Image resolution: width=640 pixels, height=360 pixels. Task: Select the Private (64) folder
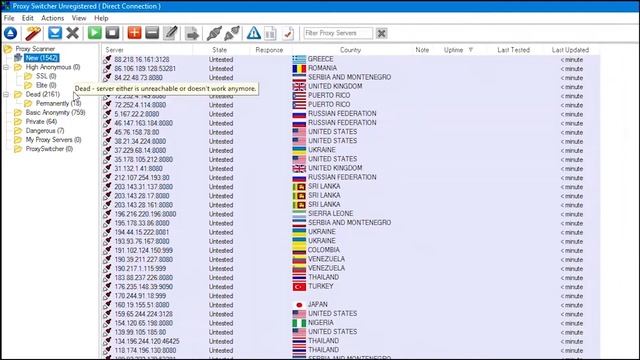click(x=41, y=122)
